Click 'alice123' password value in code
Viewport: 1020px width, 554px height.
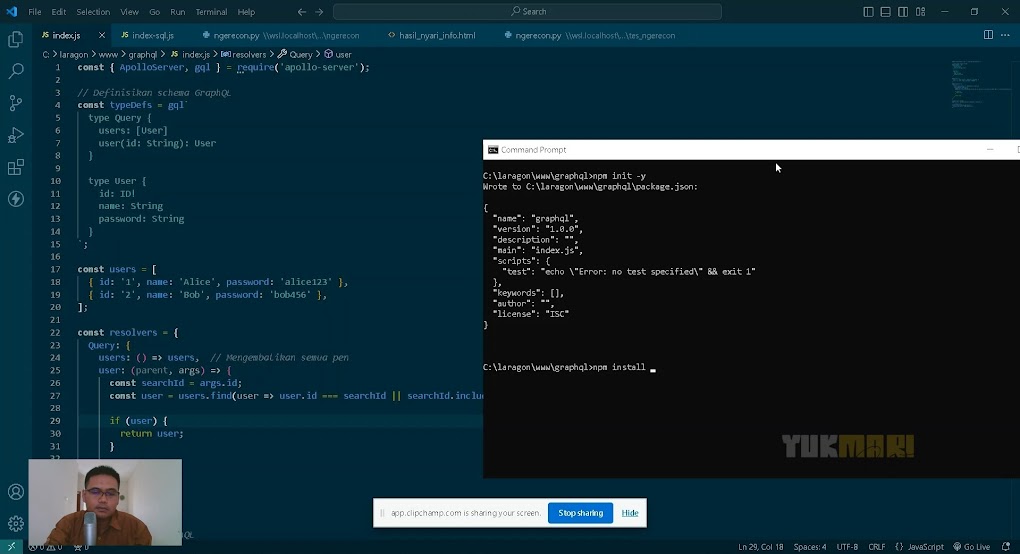pyautogui.click(x=306, y=282)
